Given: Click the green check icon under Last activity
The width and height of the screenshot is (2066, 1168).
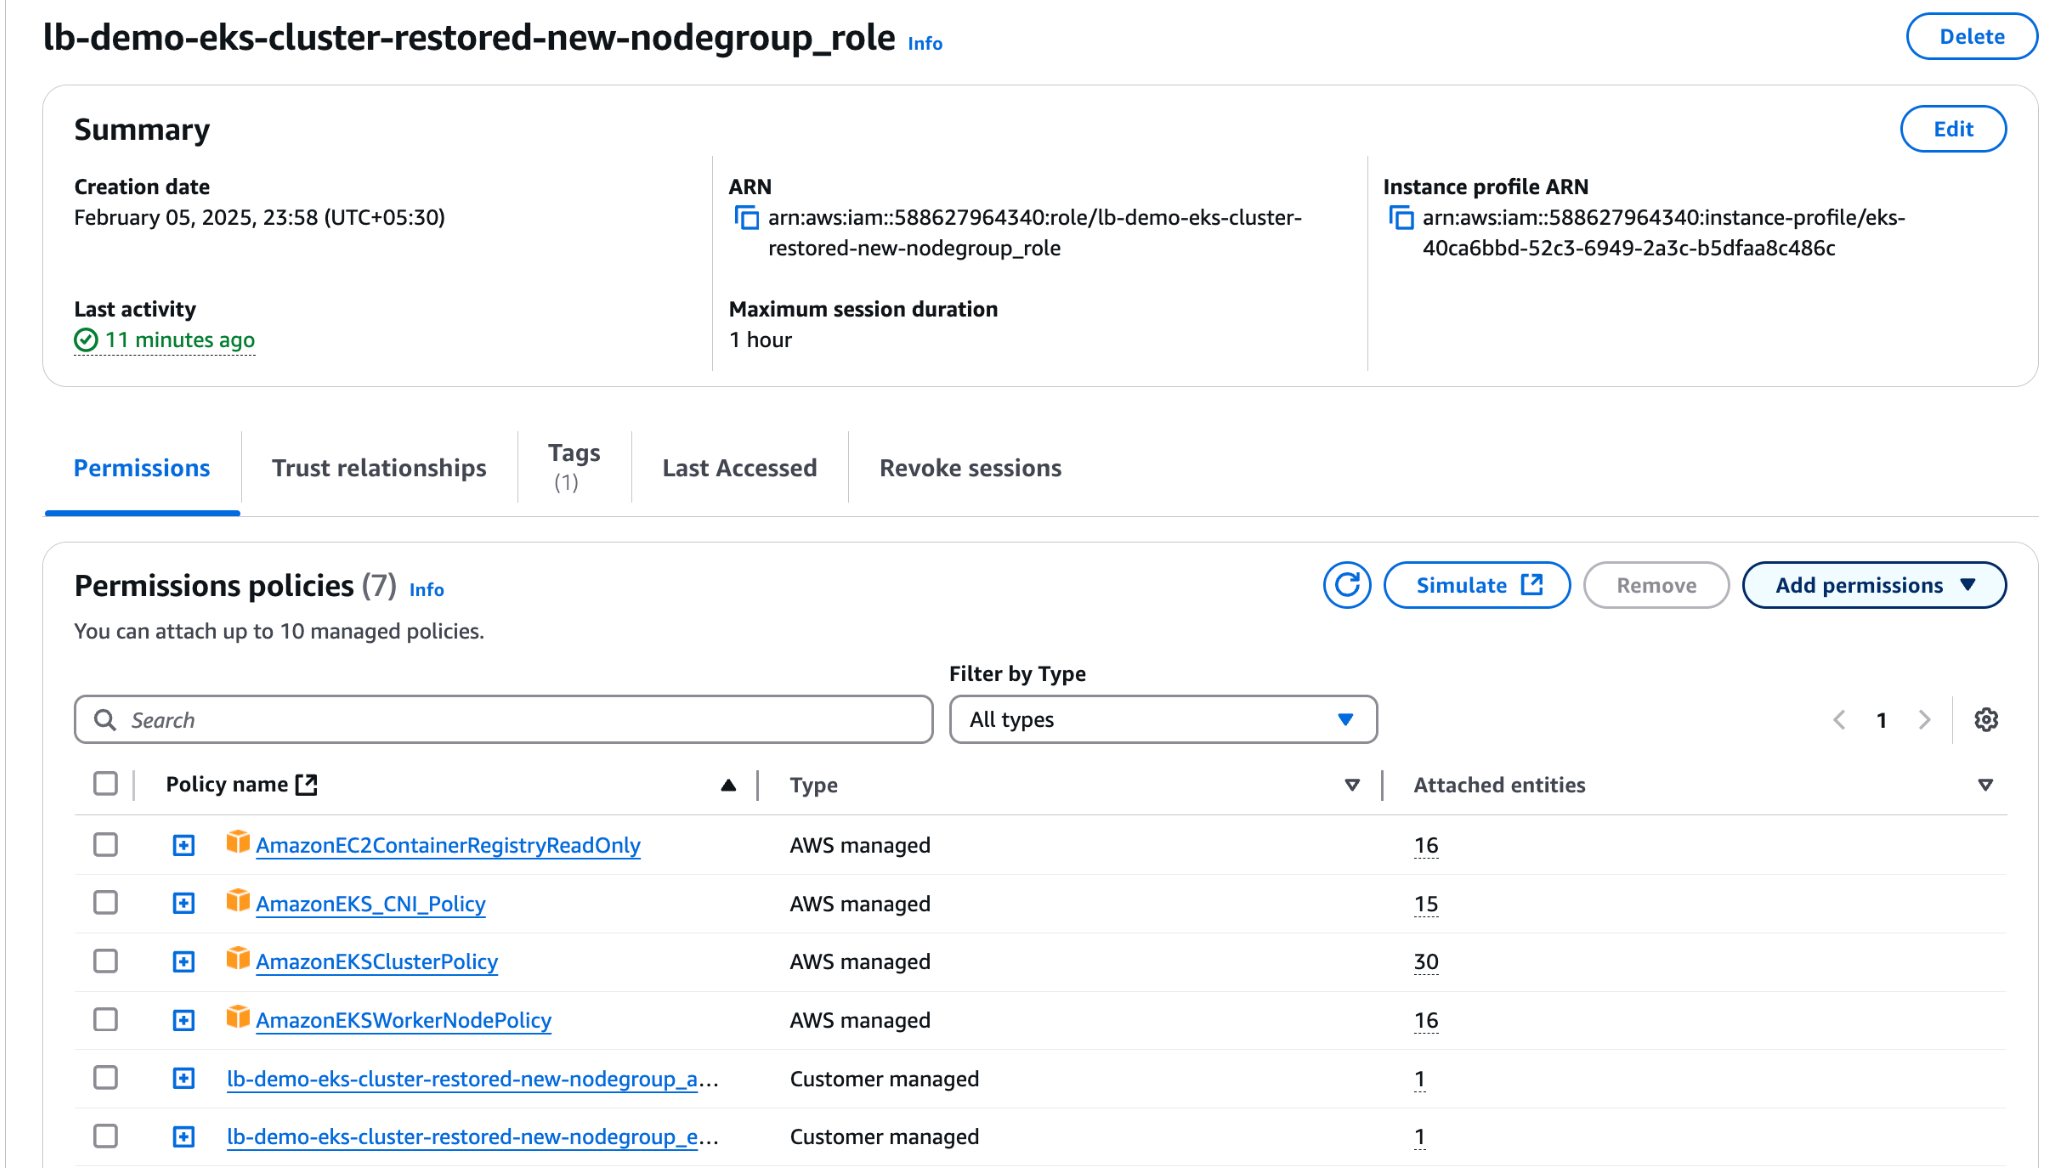Looking at the screenshot, I should click(x=86, y=341).
